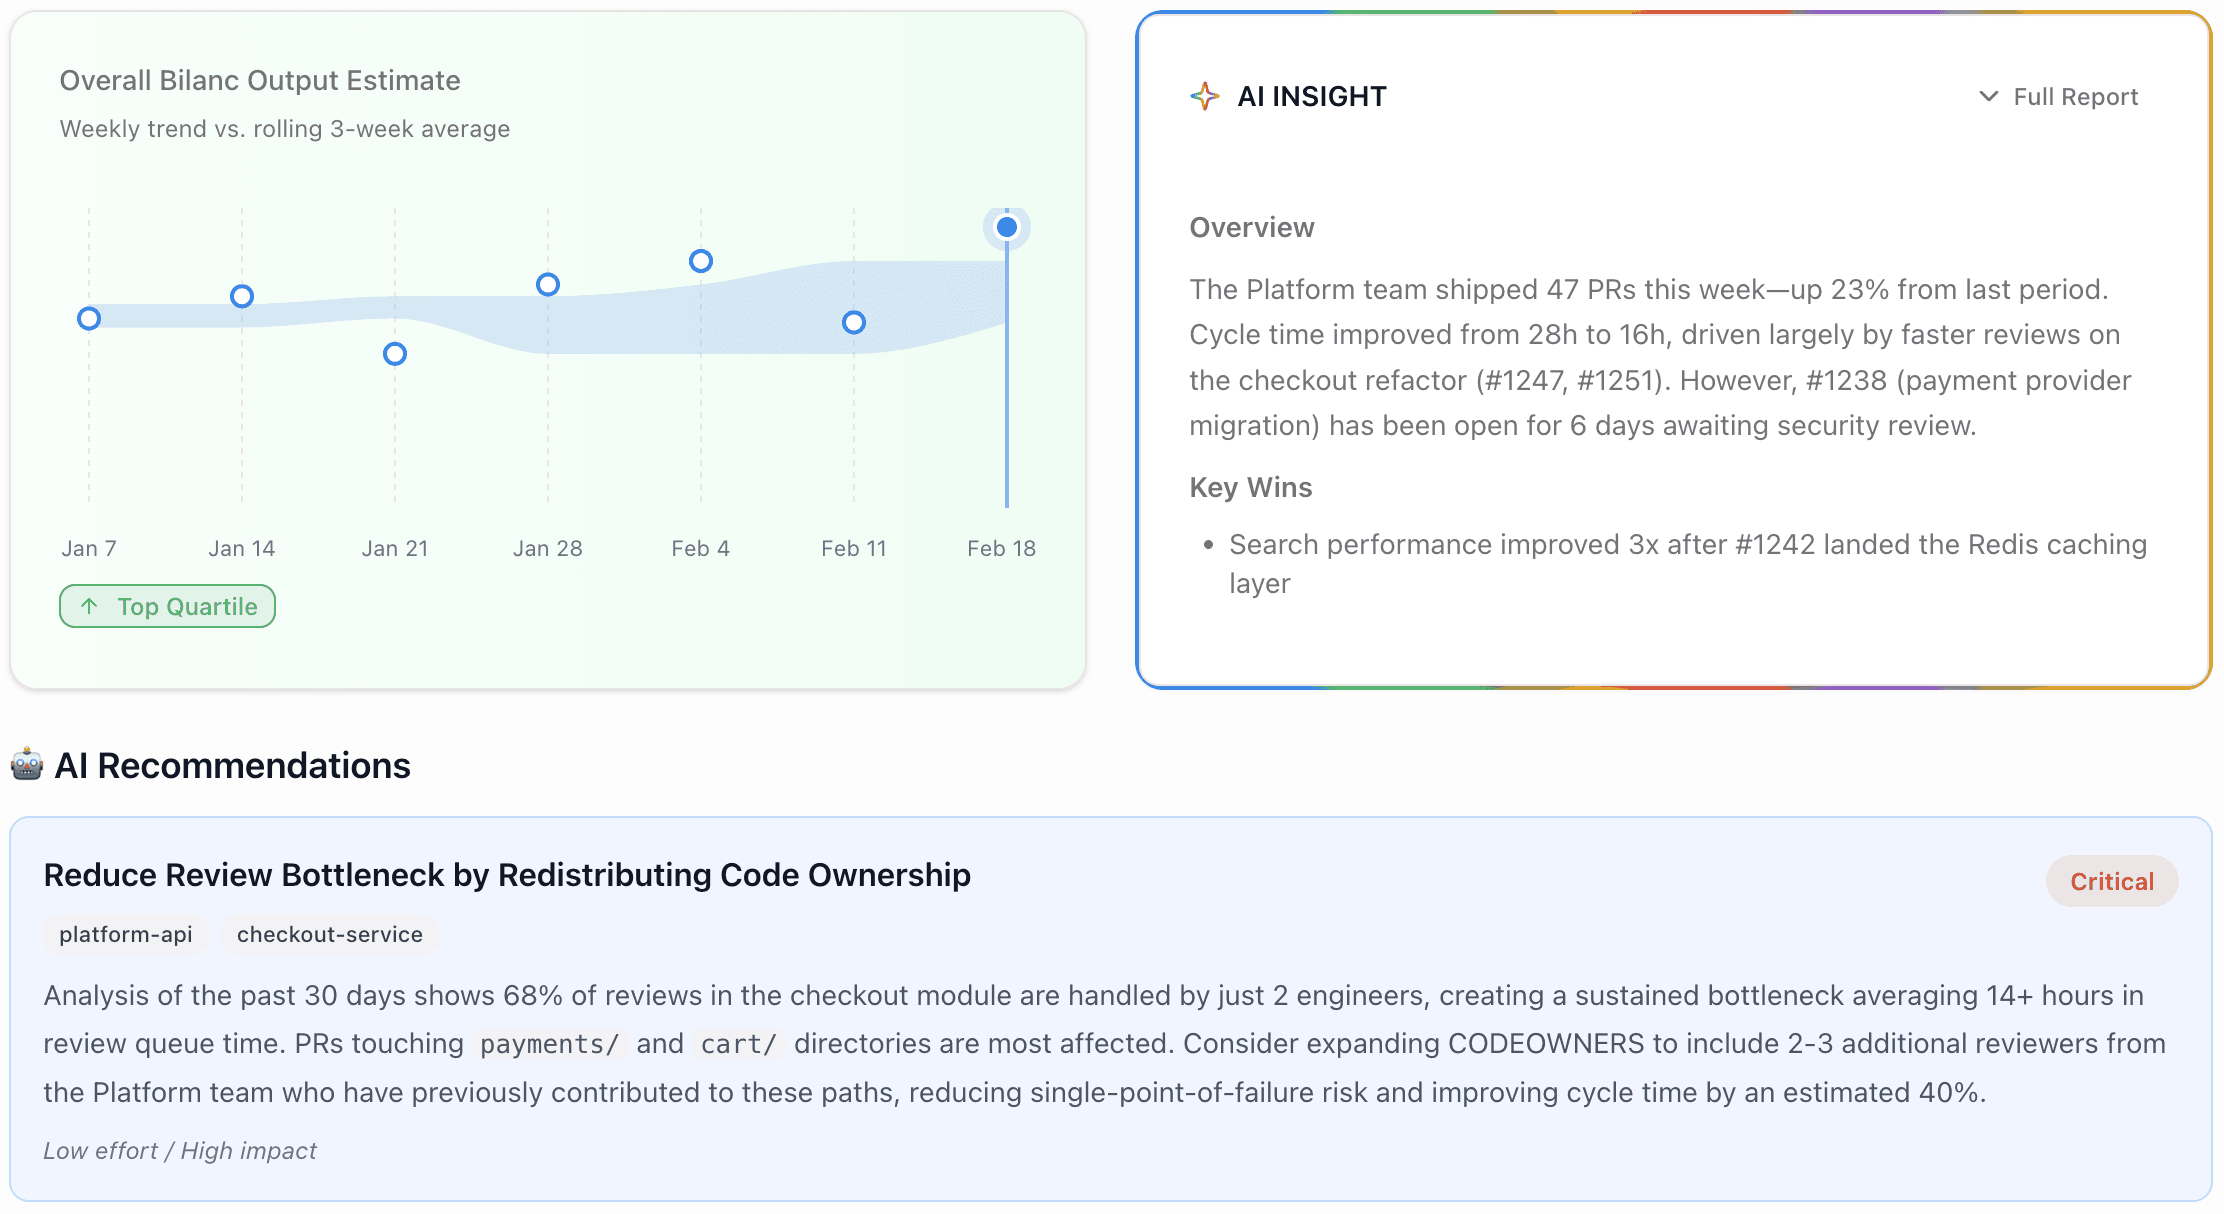The height and width of the screenshot is (1214, 2224).
Task: Collapse the Overview section header
Action: pyautogui.click(x=1251, y=227)
